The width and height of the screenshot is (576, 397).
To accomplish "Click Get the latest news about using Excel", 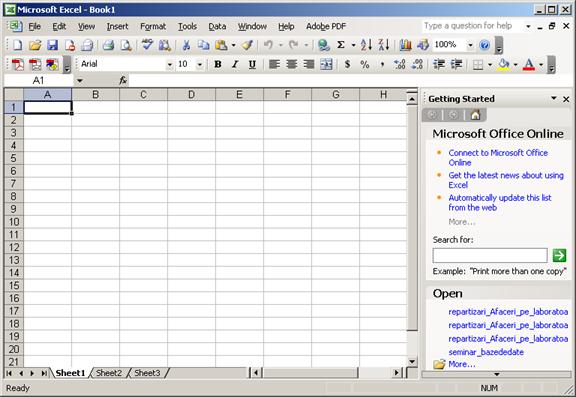I will click(506, 180).
